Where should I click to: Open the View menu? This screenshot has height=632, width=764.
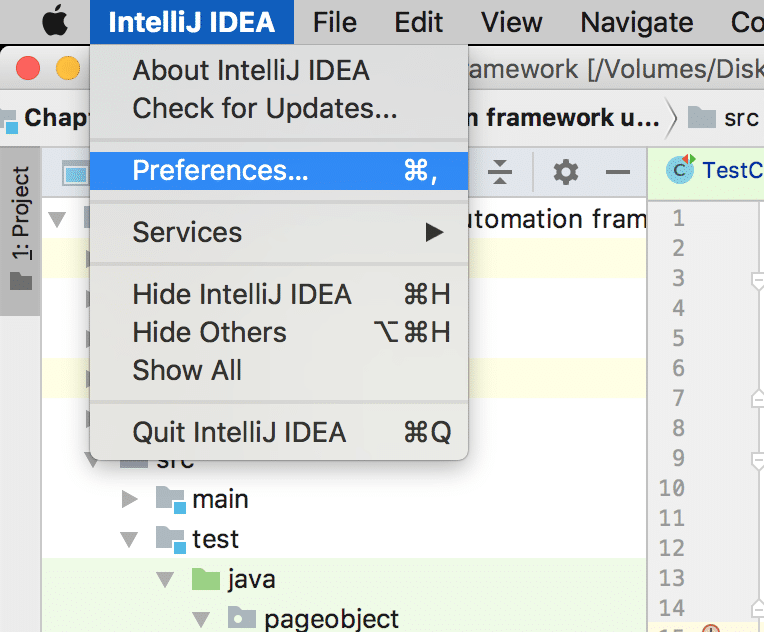512,22
